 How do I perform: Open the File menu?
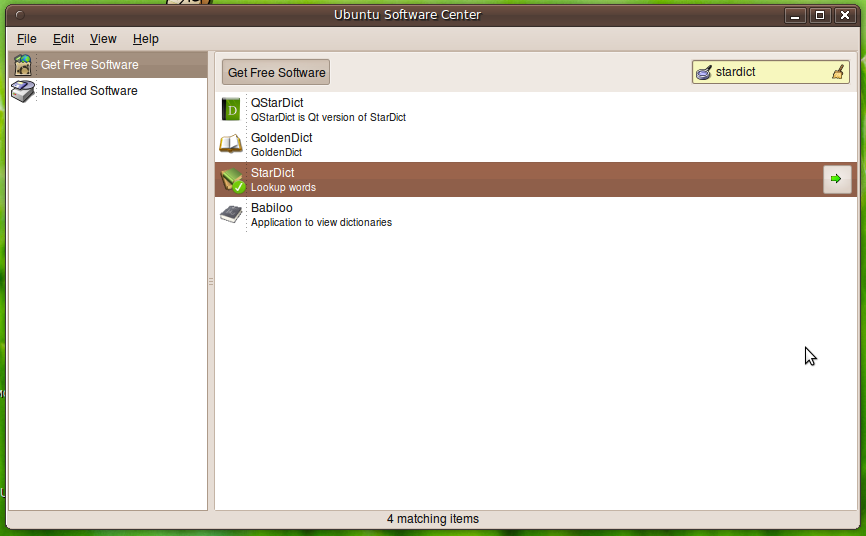click(x=27, y=39)
